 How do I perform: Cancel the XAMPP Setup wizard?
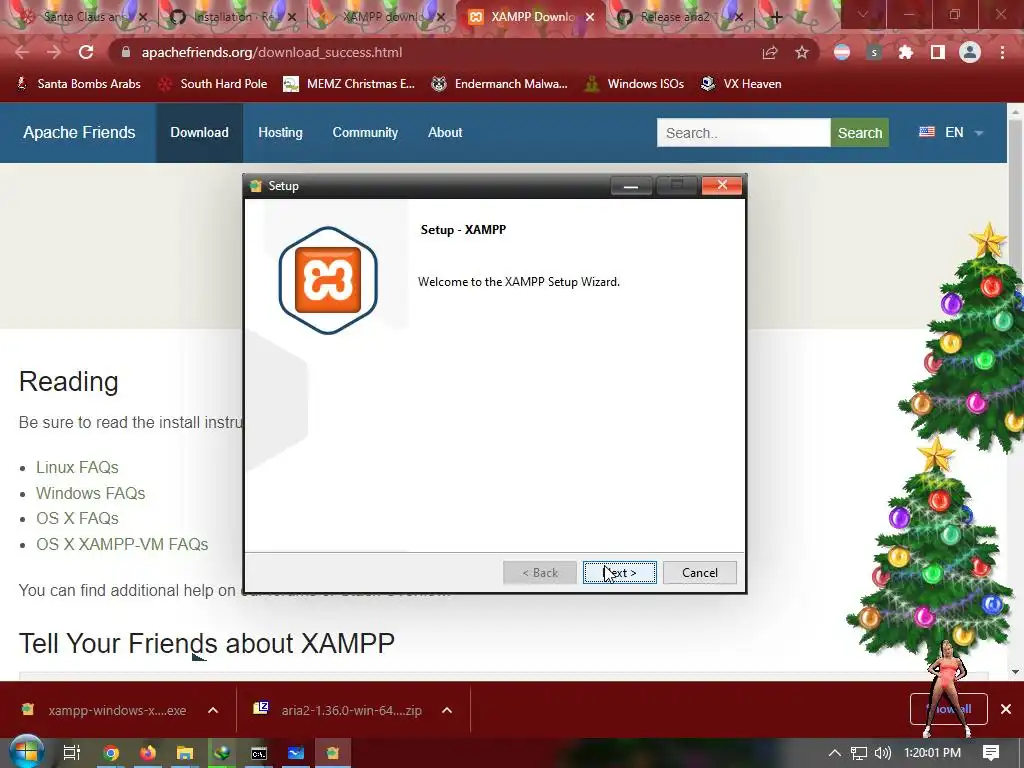pyautogui.click(x=699, y=573)
